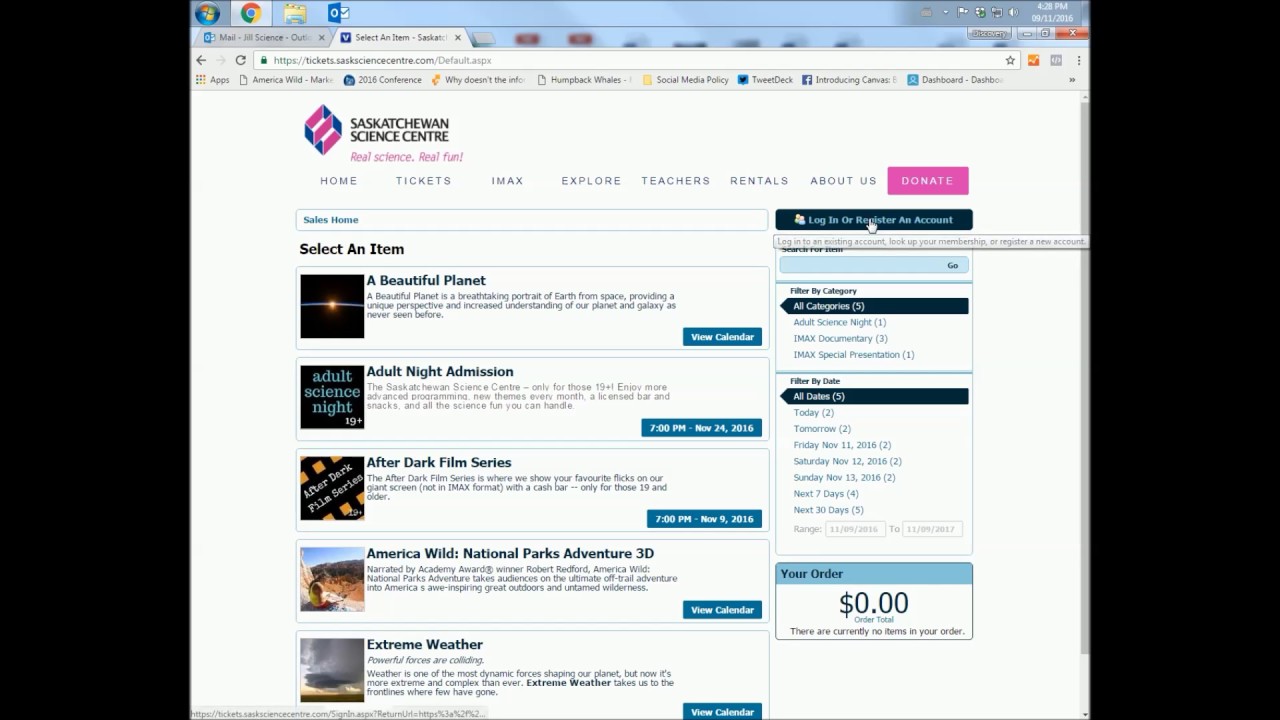Viewport: 1280px width, 720px height.
Task: Click the Chrome taskbar icon
Action: 251,13
